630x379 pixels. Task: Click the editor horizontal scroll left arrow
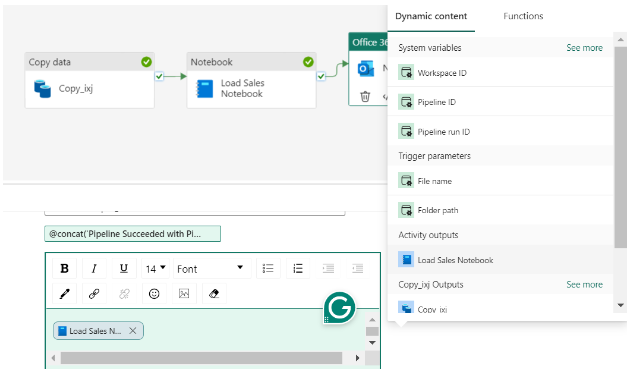click(x=53, y=358)
